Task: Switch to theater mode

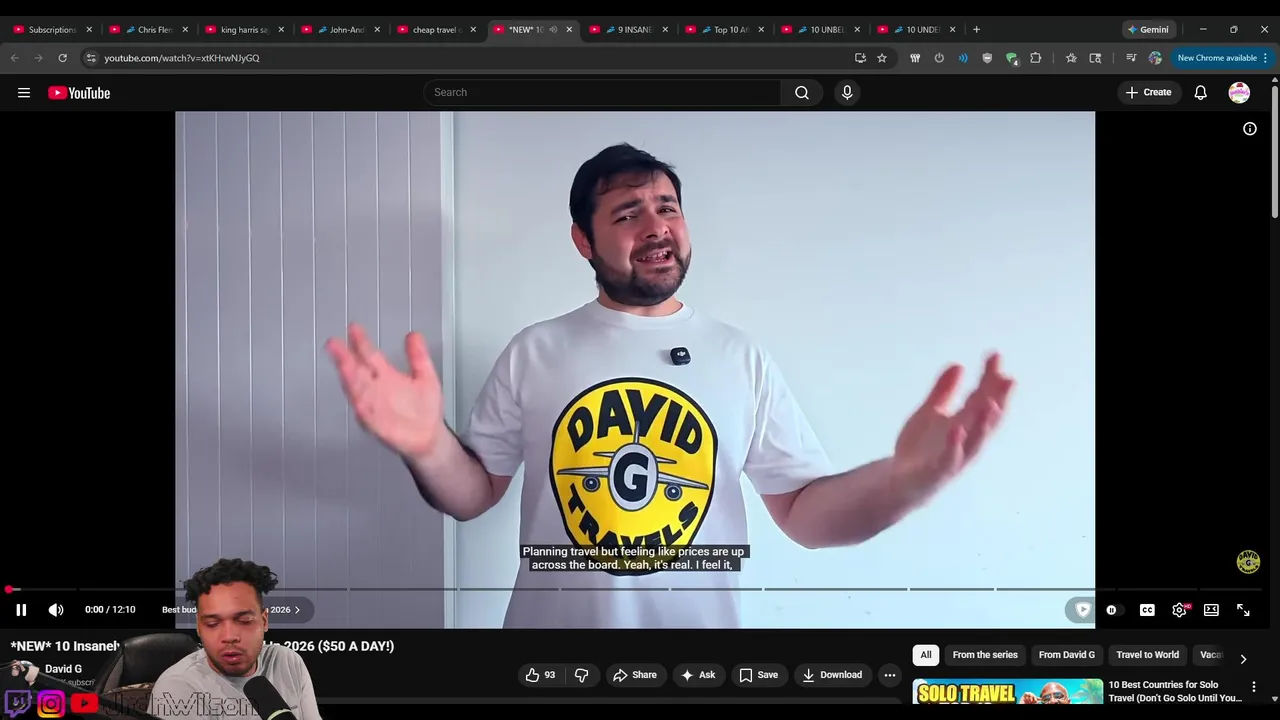Action: [1211, 610]
